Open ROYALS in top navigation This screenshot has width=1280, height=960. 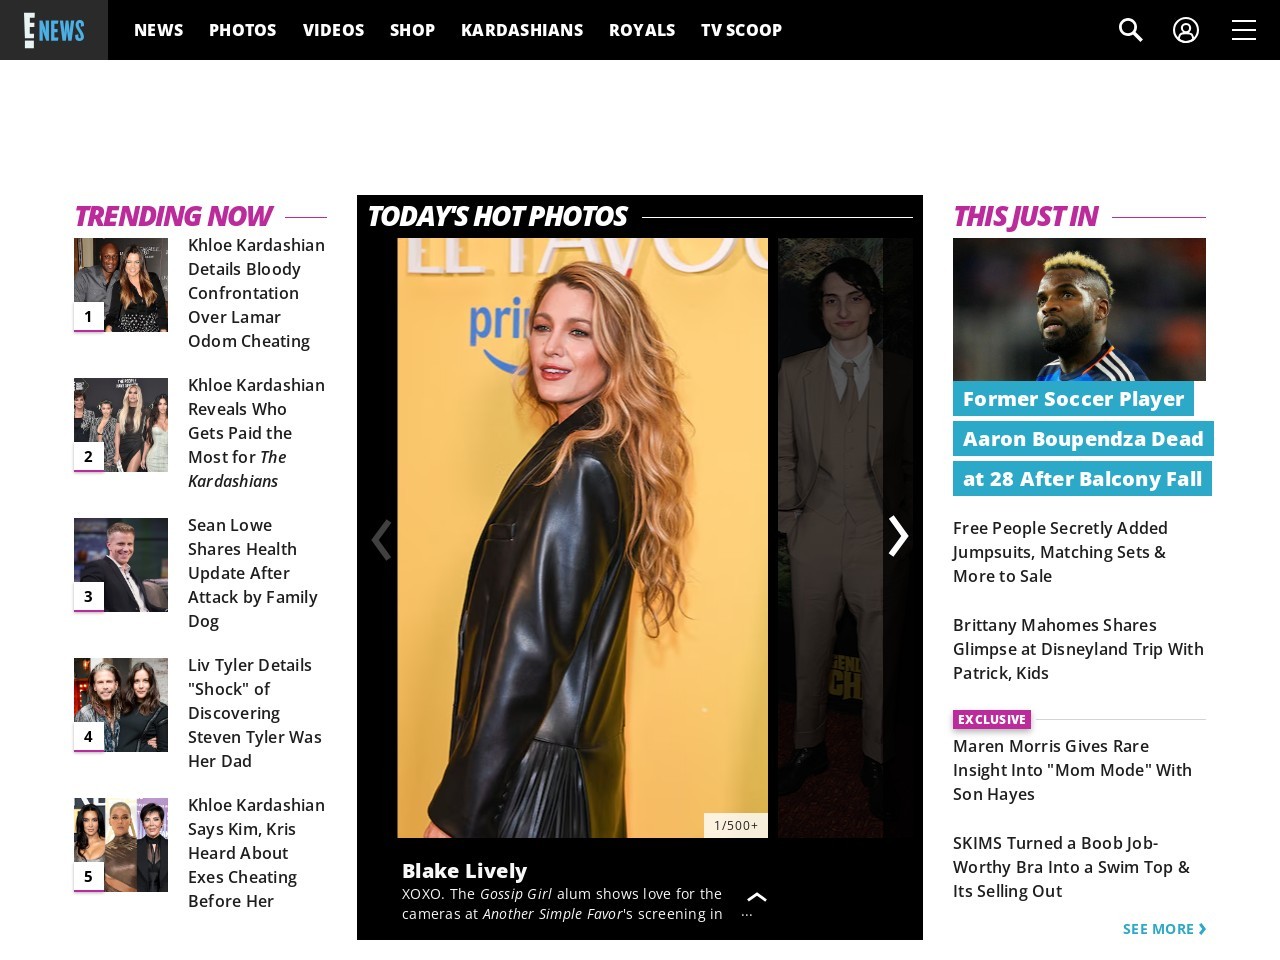(642, 30)
